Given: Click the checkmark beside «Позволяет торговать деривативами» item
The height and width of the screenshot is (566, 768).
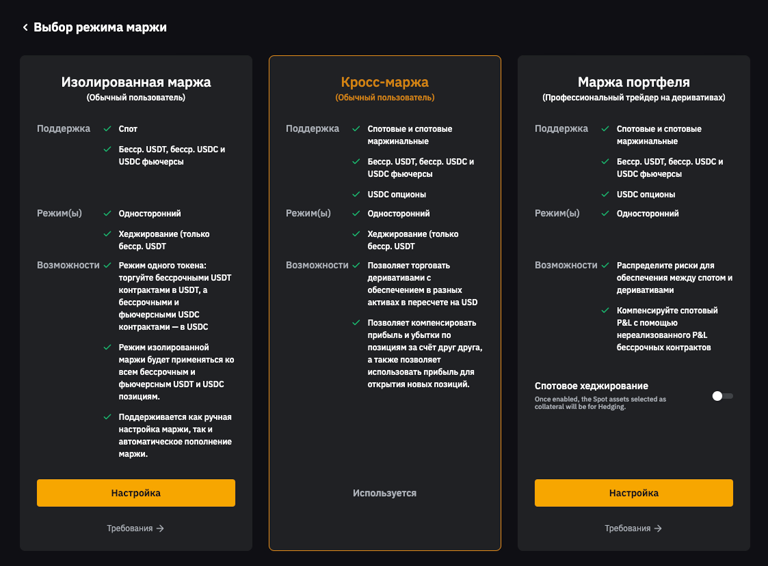Looking at the screenshot, I should pos(357,265).
